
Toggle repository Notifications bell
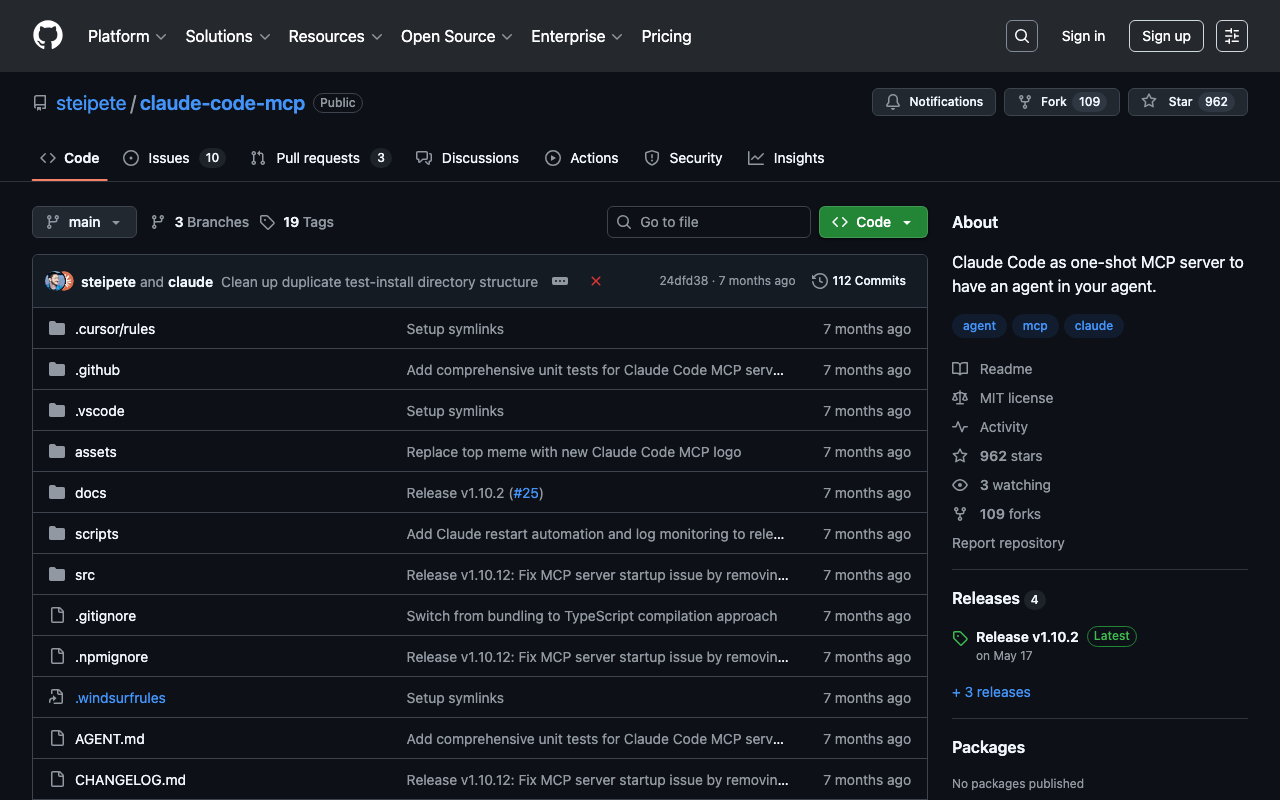point(934,102)
